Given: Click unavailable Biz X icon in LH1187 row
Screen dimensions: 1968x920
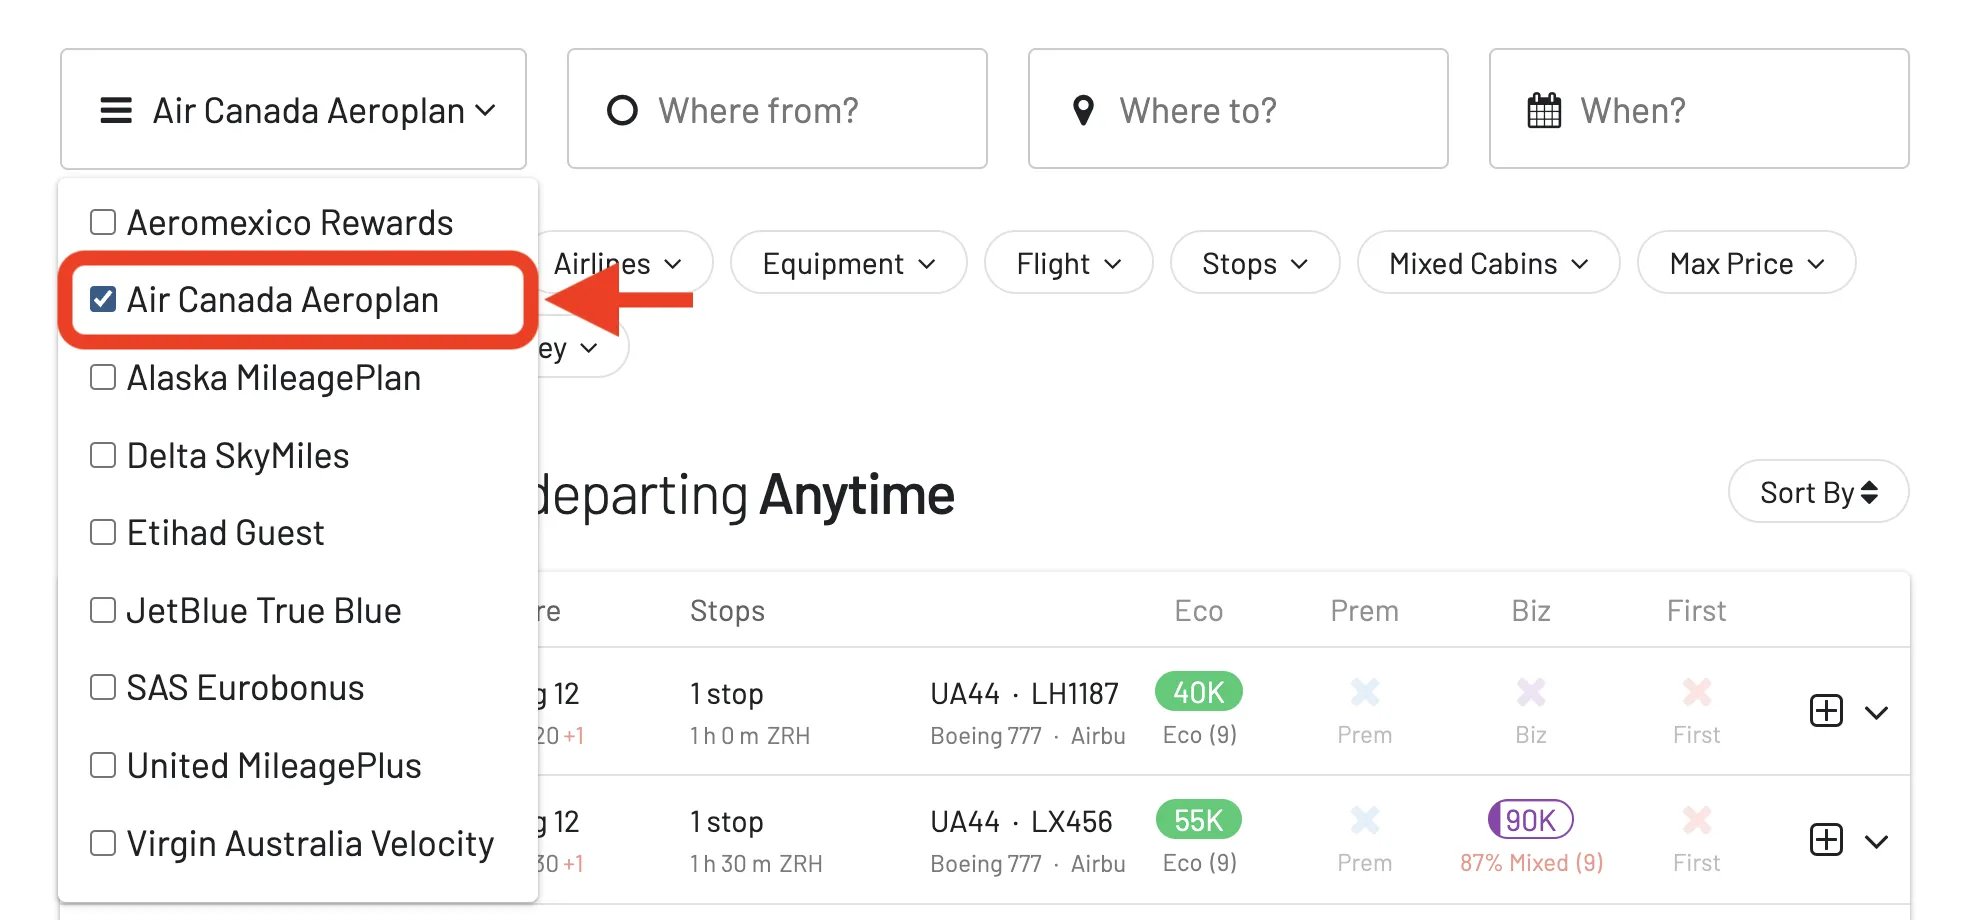Looking at the screenshot, I should tap(1531, 692).
